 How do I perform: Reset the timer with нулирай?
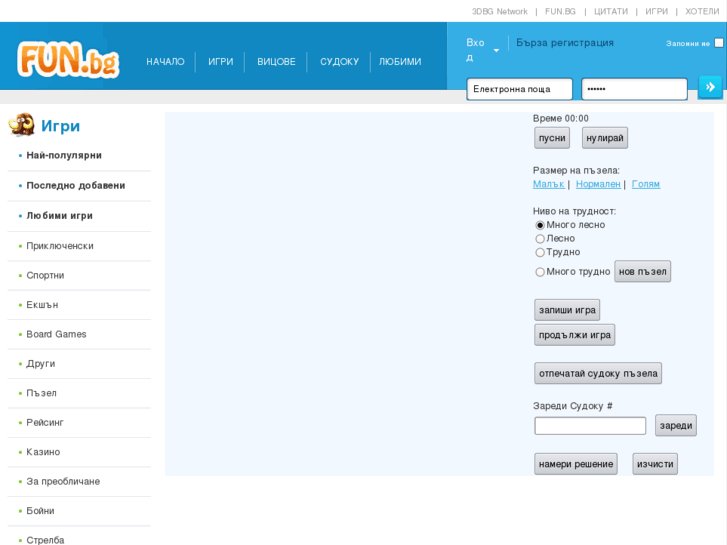pyautogui.click(x=605, y=138)
